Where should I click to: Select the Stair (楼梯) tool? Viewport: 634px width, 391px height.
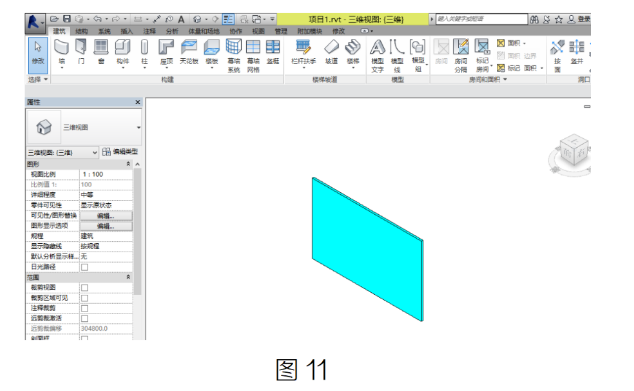tap(353, 53)
